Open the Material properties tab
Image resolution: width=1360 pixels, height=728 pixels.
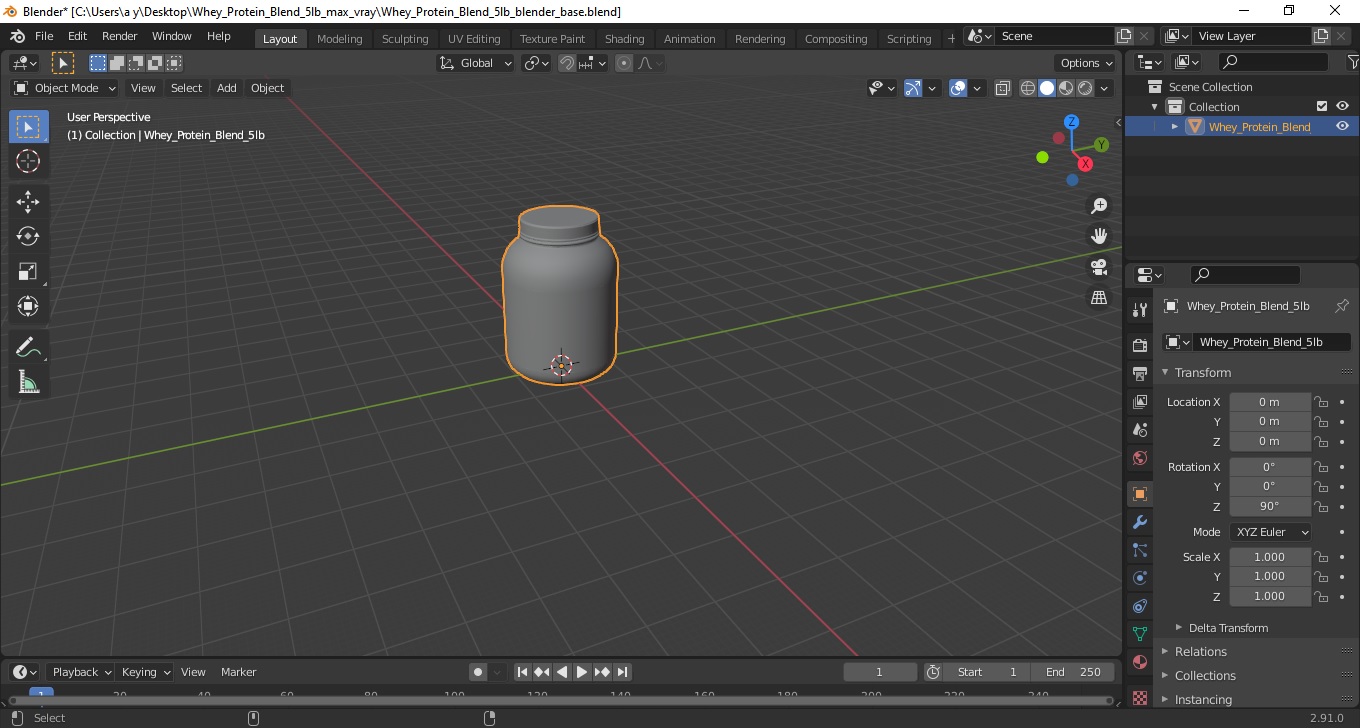[1139, 662]
